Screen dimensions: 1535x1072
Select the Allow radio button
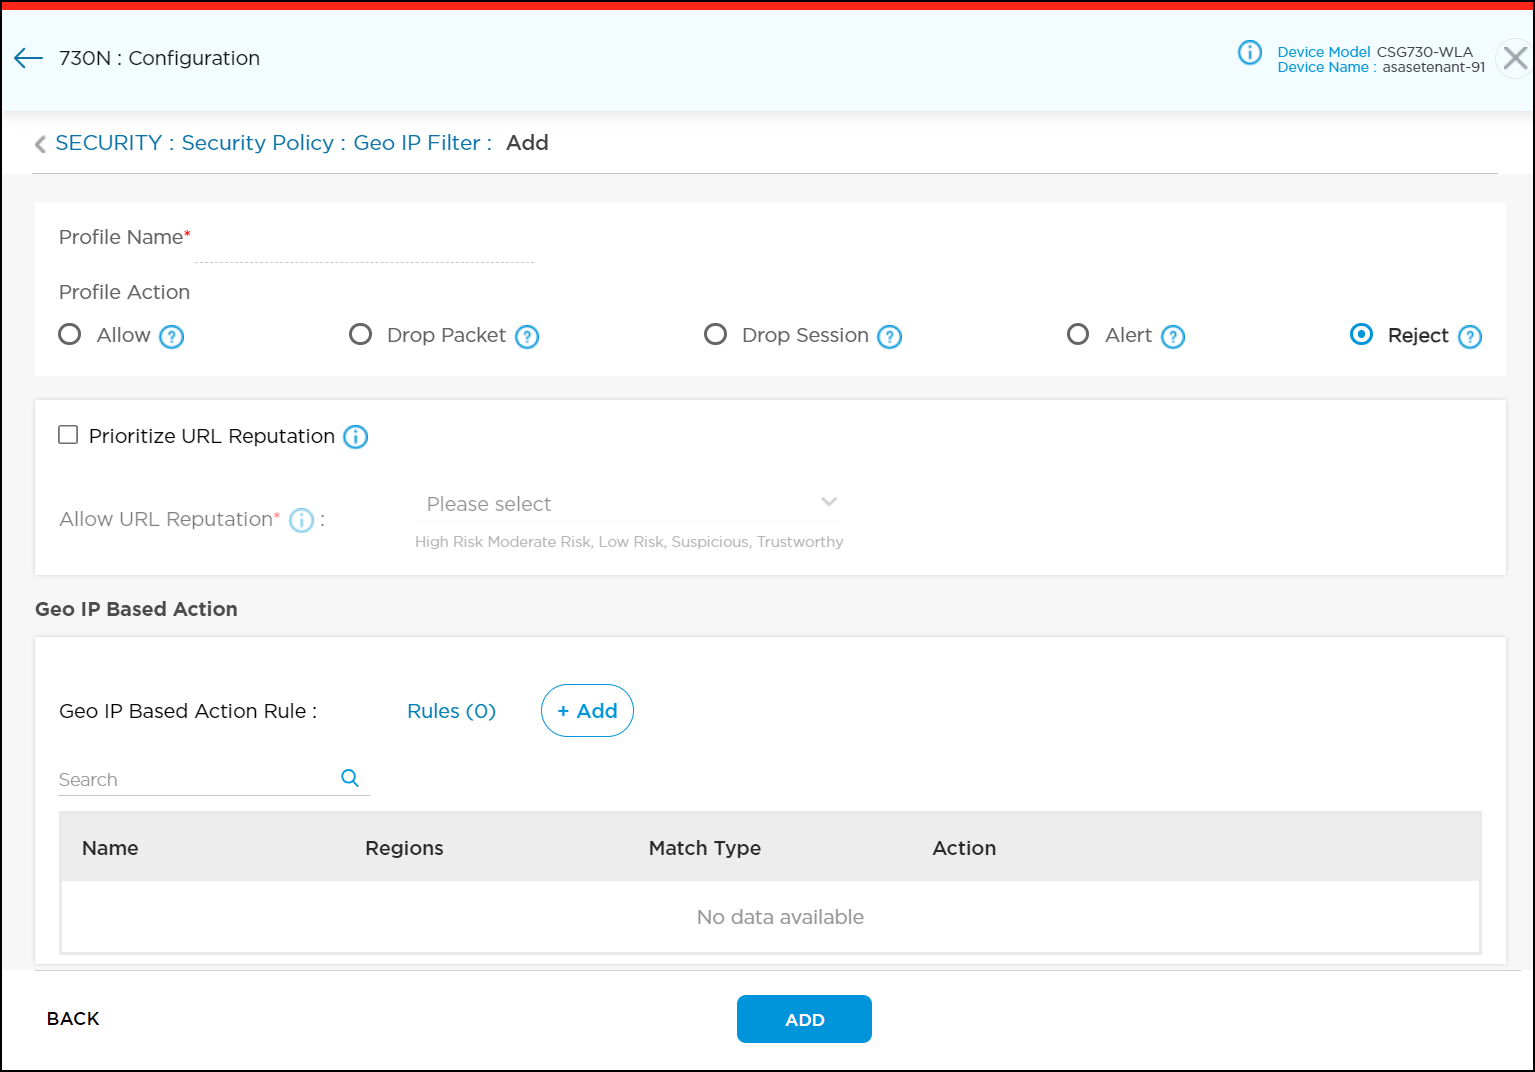[x=70, y=334]
